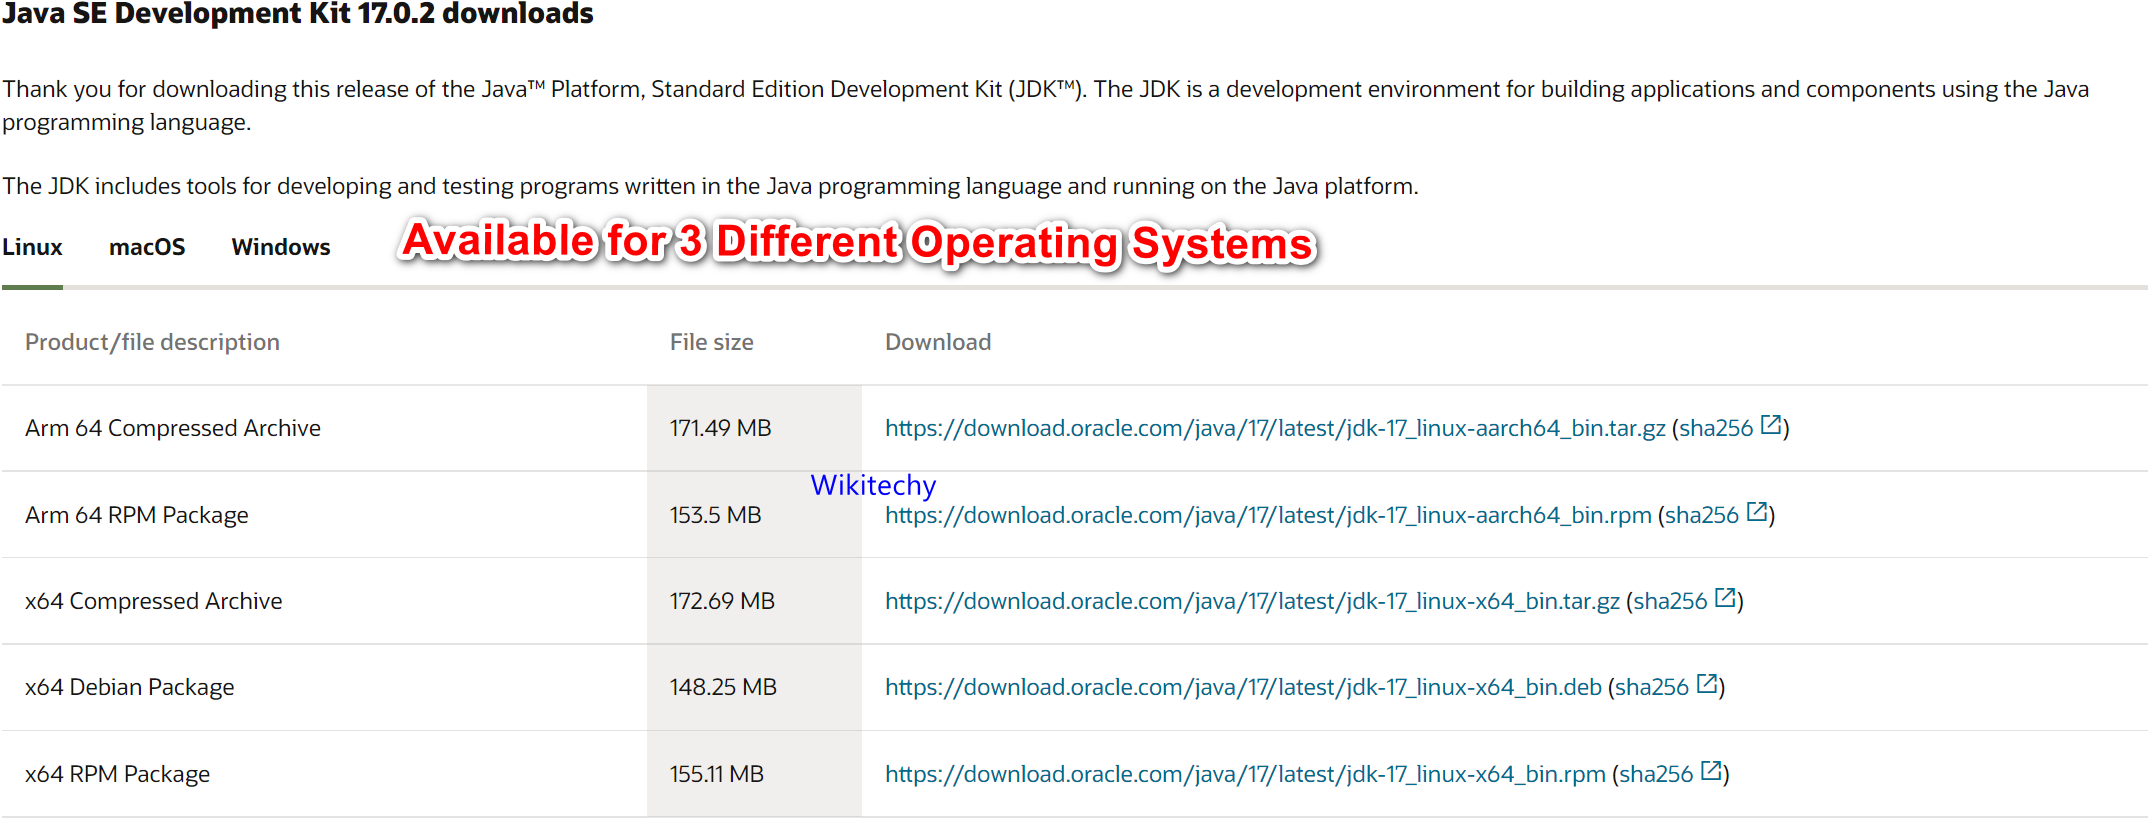2148x823 pixels.
Task: Open sha256 checksum for x64 Compressed Archive
Action: coord(1669,601)
